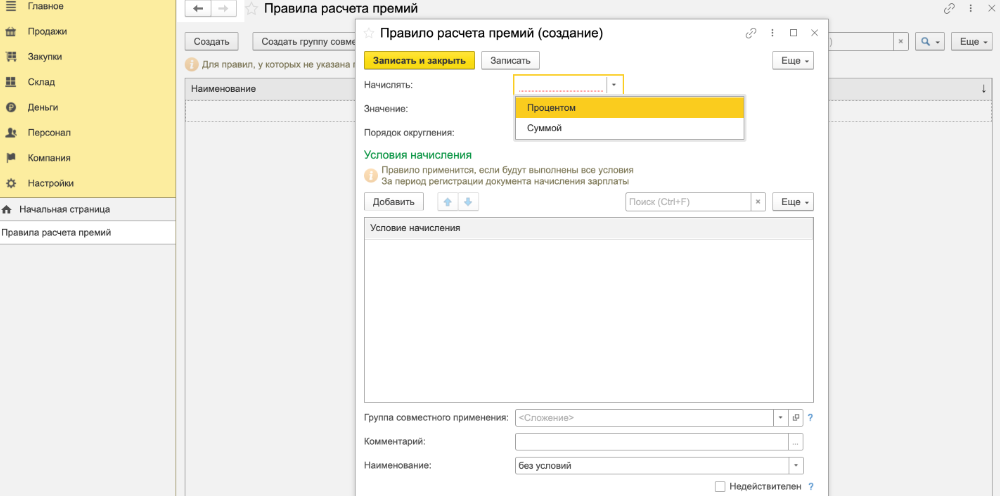Click the home icon of Начальная страница
Viewport: 1000px width, 496px height.
7,209
